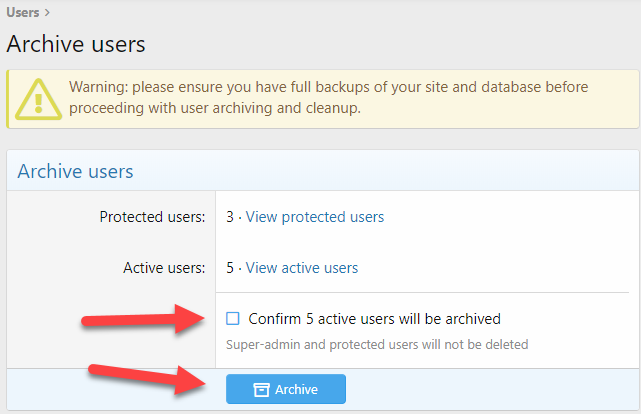This screenshot has height=414, width=641.
Task: Click the Protected users label
Action: 152,217
